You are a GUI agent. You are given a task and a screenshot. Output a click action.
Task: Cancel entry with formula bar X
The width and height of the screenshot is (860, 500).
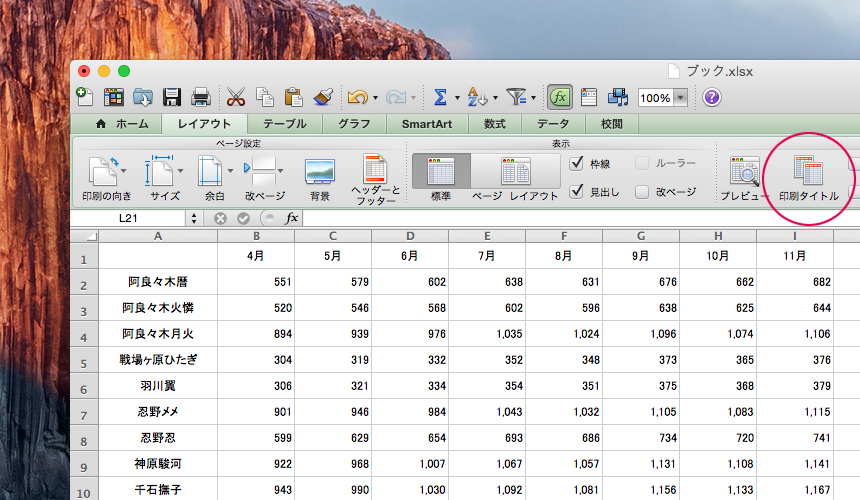[220, 218]
